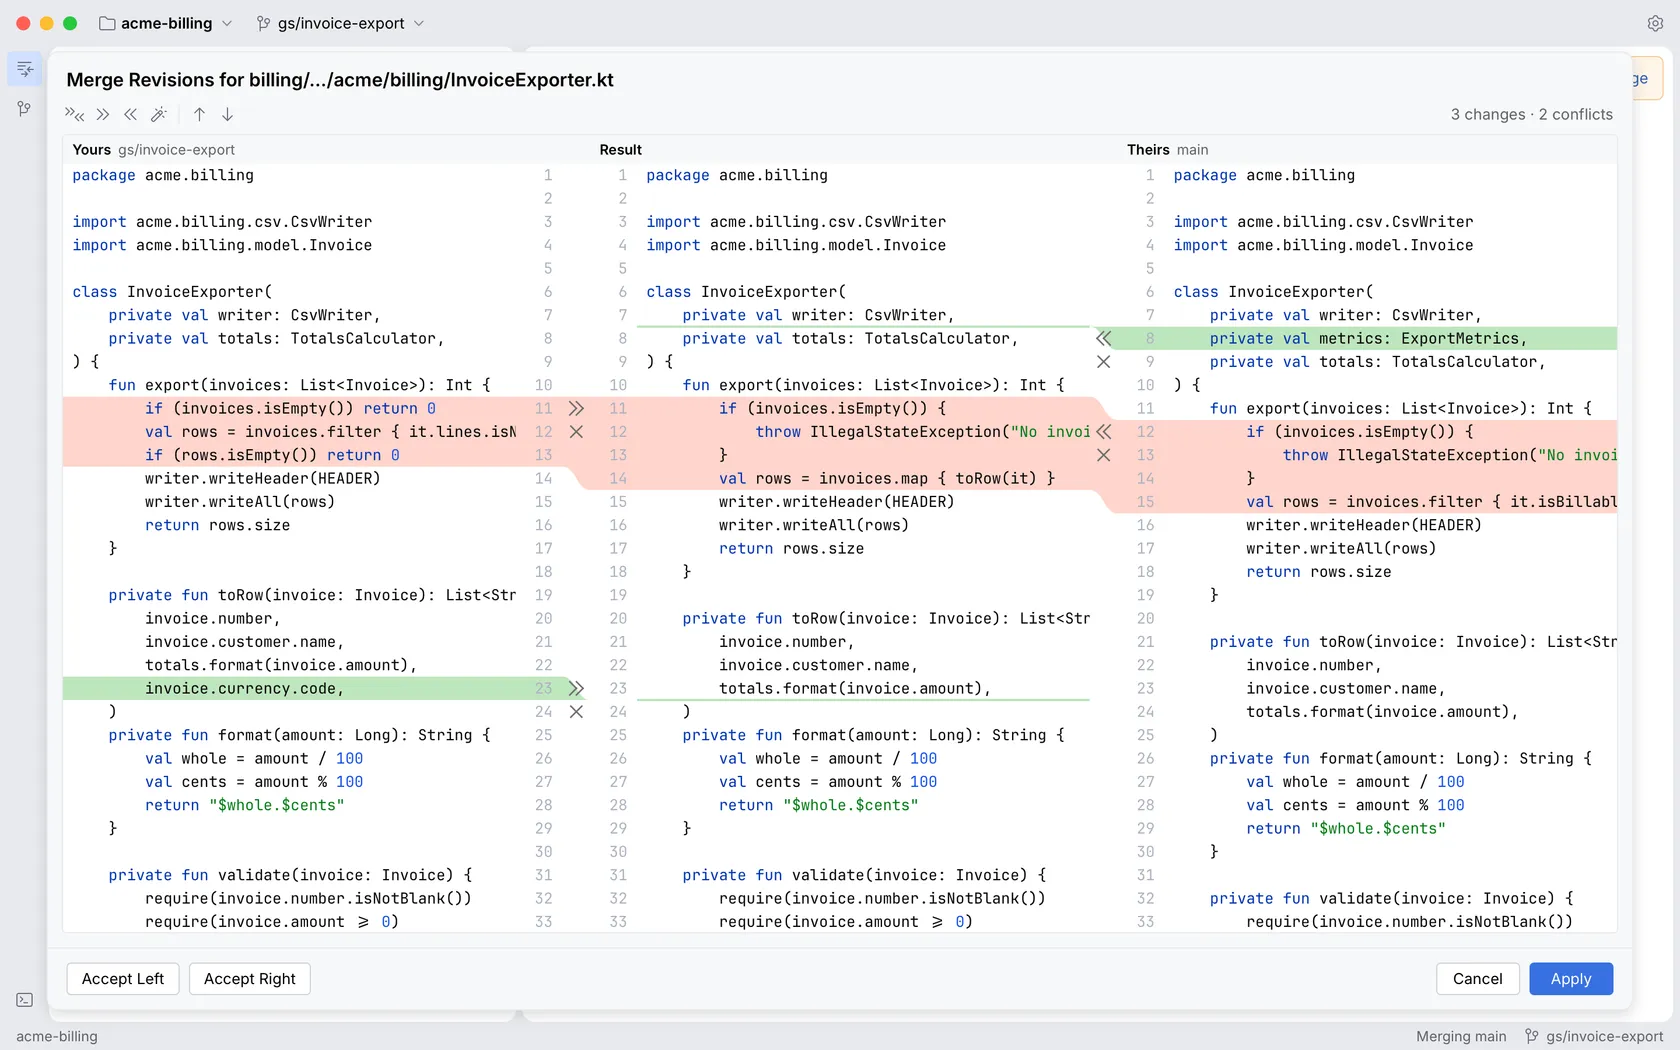
Task: Accept Theirs metrics change at line 8
Action: 1103,338
